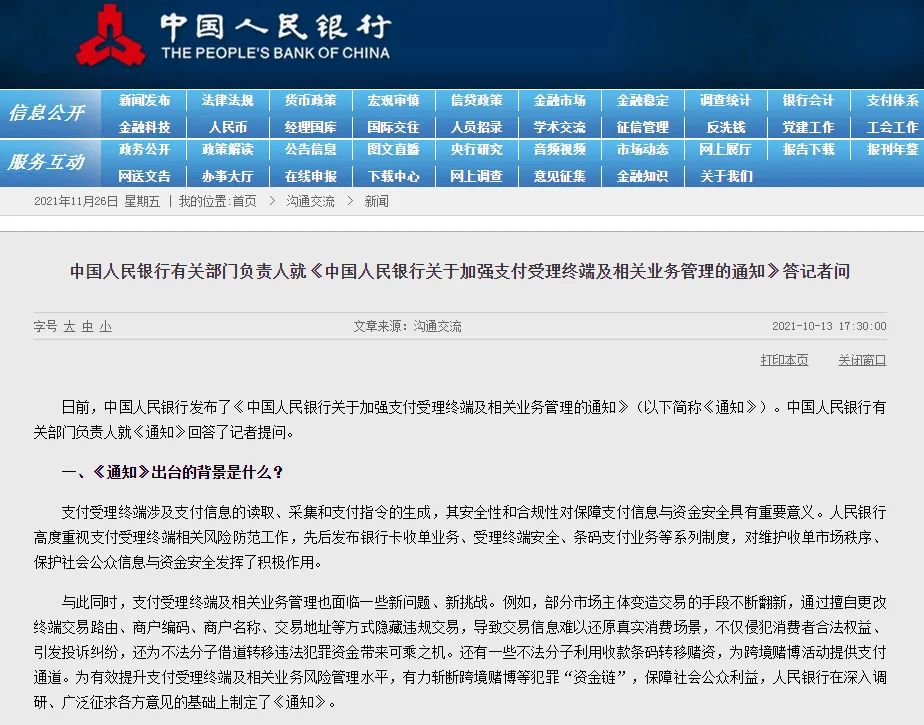The width and height of the screenshot is (924, 725).
Task: Open 公告信息 navigation link
Action: (311, 150)
